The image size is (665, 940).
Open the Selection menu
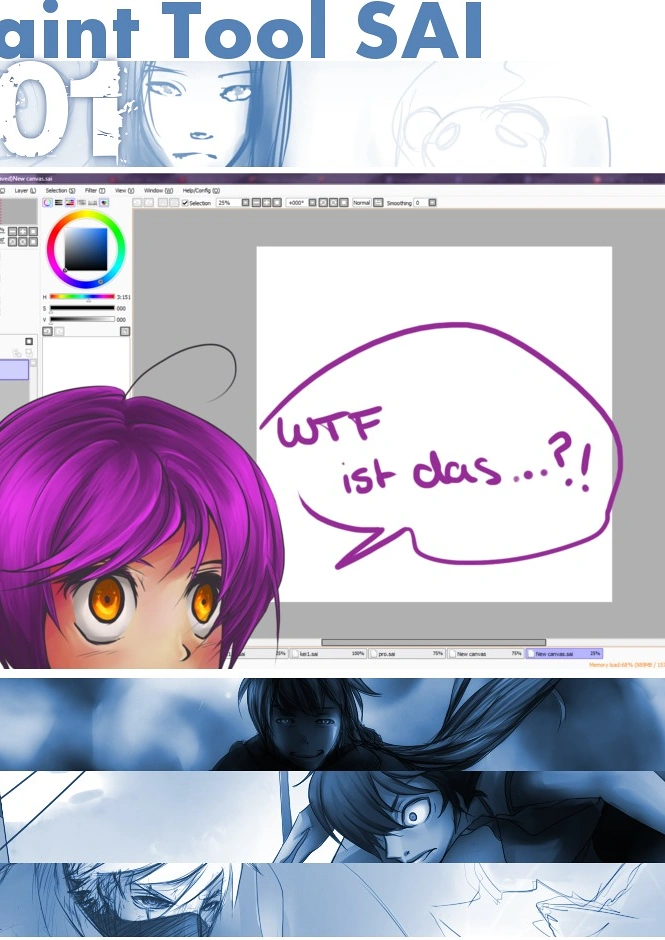coord(60,191)
